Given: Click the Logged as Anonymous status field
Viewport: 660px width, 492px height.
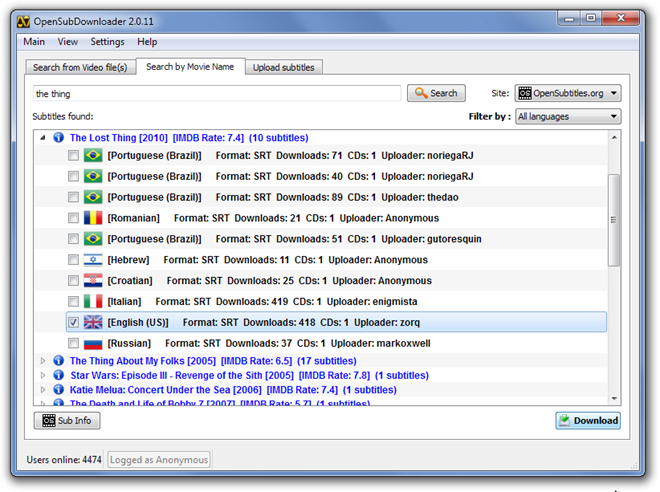Looking at the screenshot, I should point(159,460).
